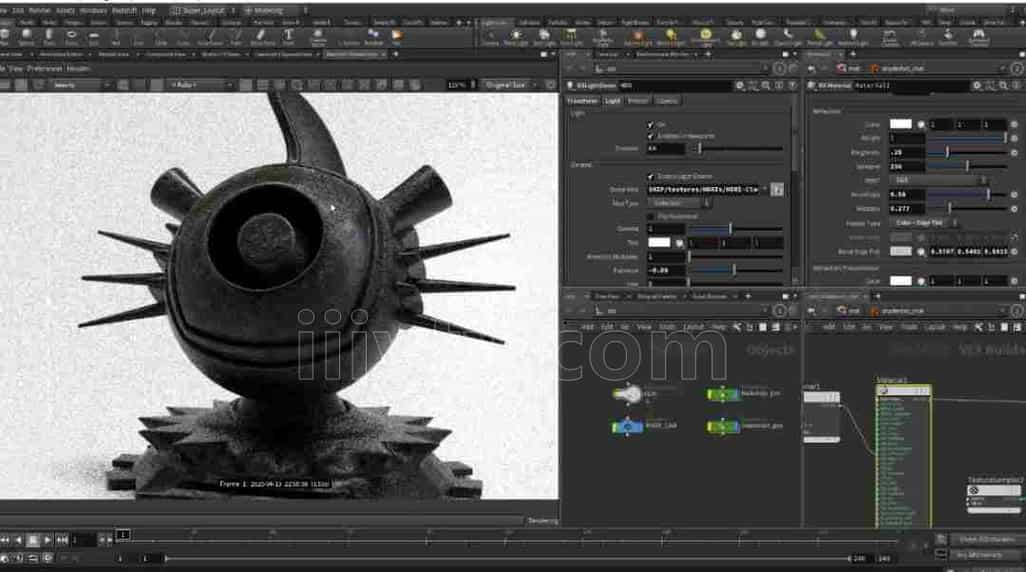The image size is (1026, 572).
Task: Select the blue camera node in Objects network
Action: [628, 427]
